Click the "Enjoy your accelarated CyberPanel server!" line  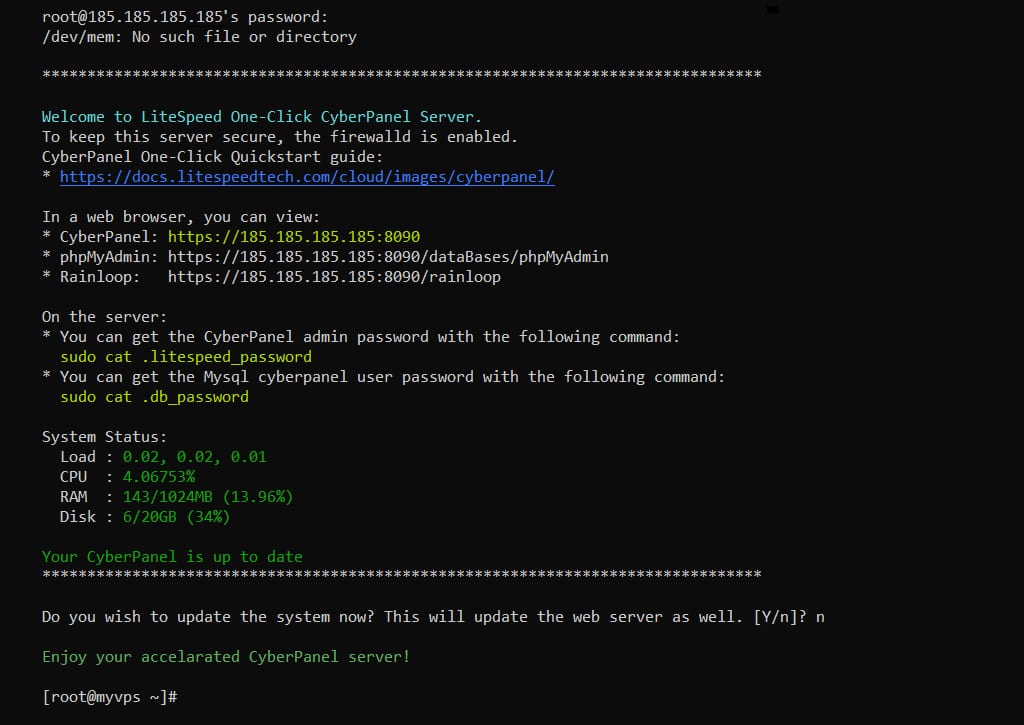[226, 657]
